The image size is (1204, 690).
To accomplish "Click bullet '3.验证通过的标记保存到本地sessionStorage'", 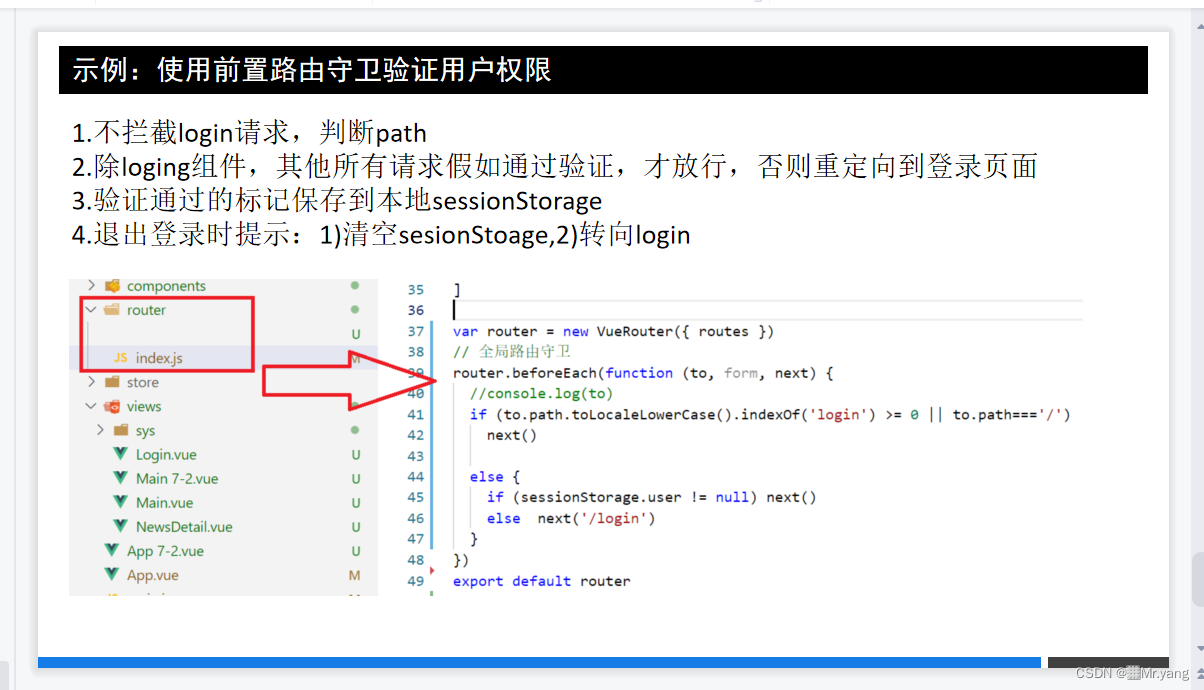I will 337,201.
